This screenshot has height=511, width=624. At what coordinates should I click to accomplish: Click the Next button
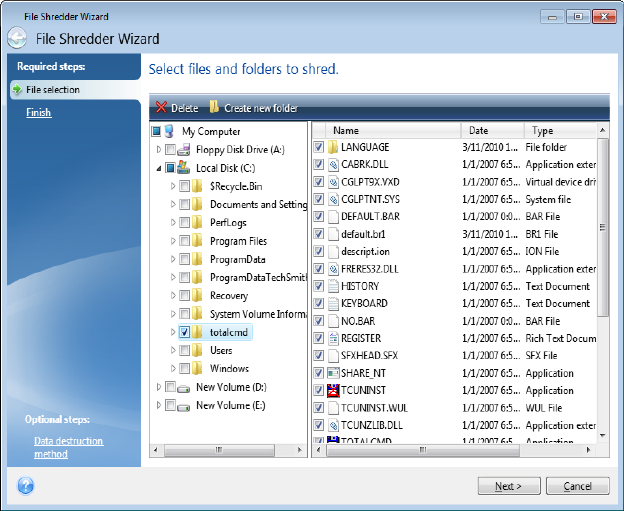509,486
